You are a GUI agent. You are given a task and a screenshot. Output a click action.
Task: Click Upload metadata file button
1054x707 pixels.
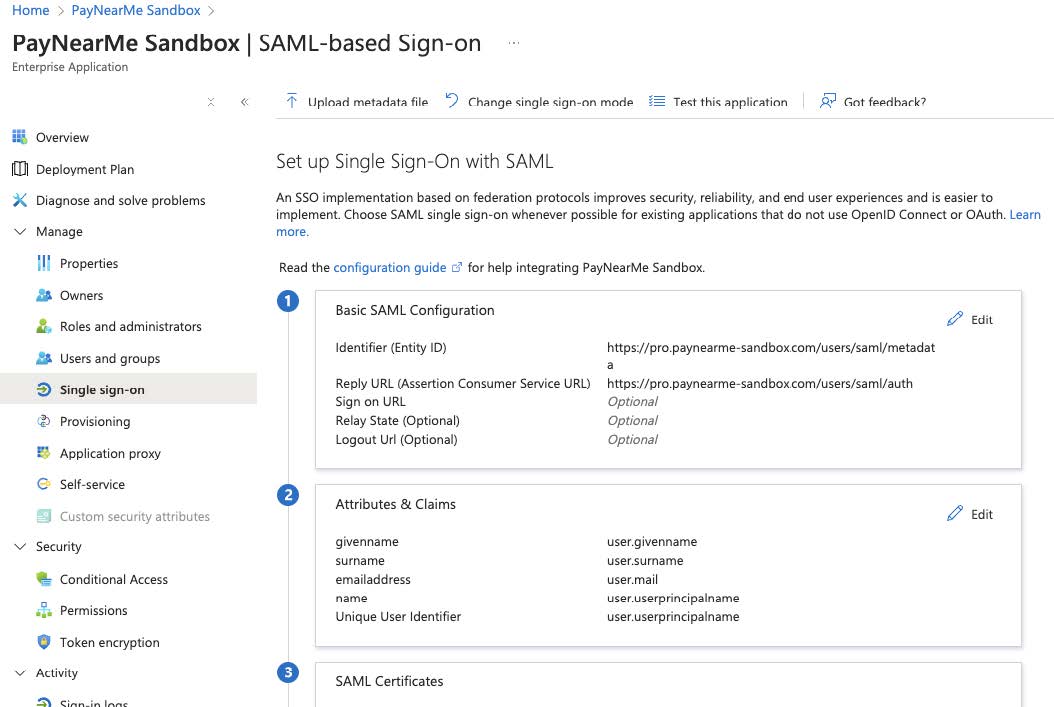point(356,101)
